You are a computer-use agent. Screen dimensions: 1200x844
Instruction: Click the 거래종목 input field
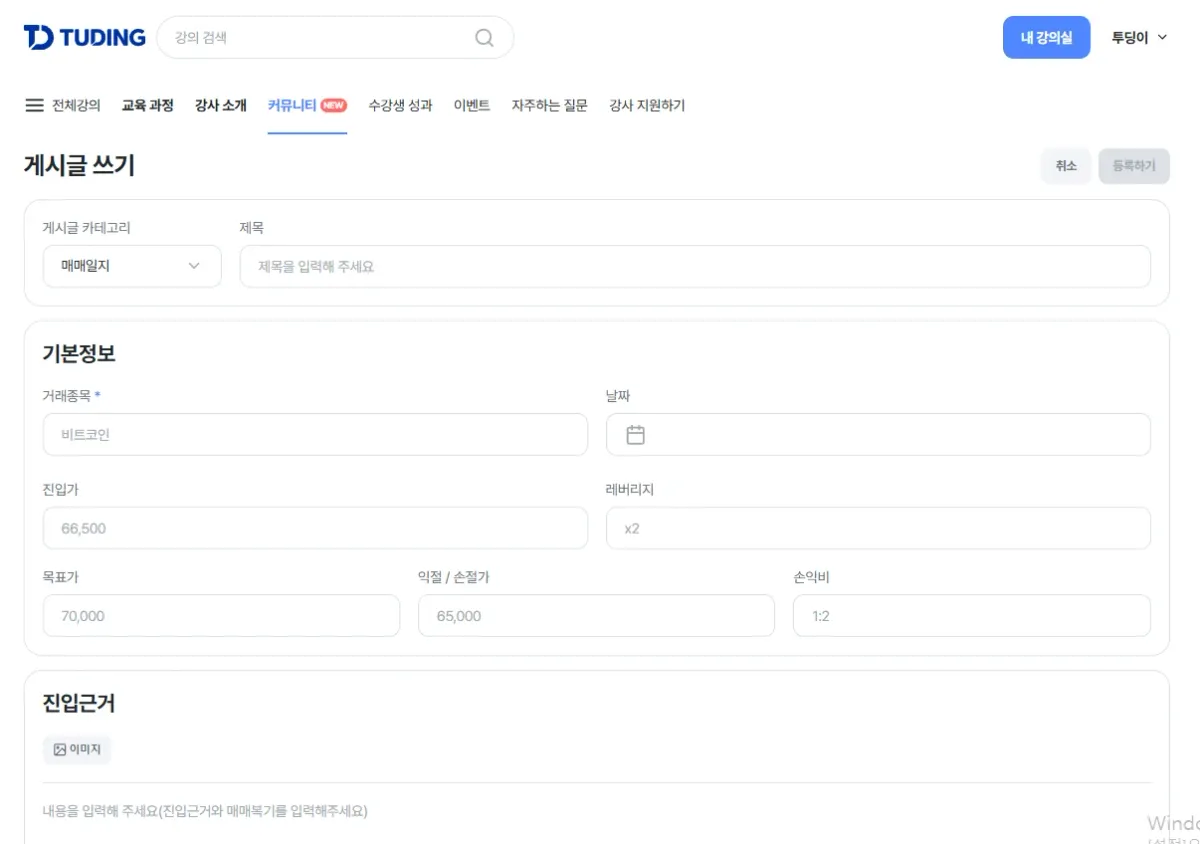tap(315, 435)
